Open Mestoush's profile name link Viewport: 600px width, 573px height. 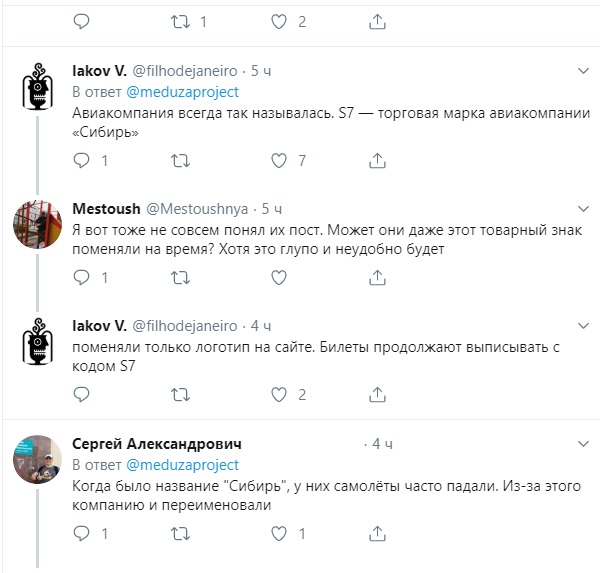107,209
